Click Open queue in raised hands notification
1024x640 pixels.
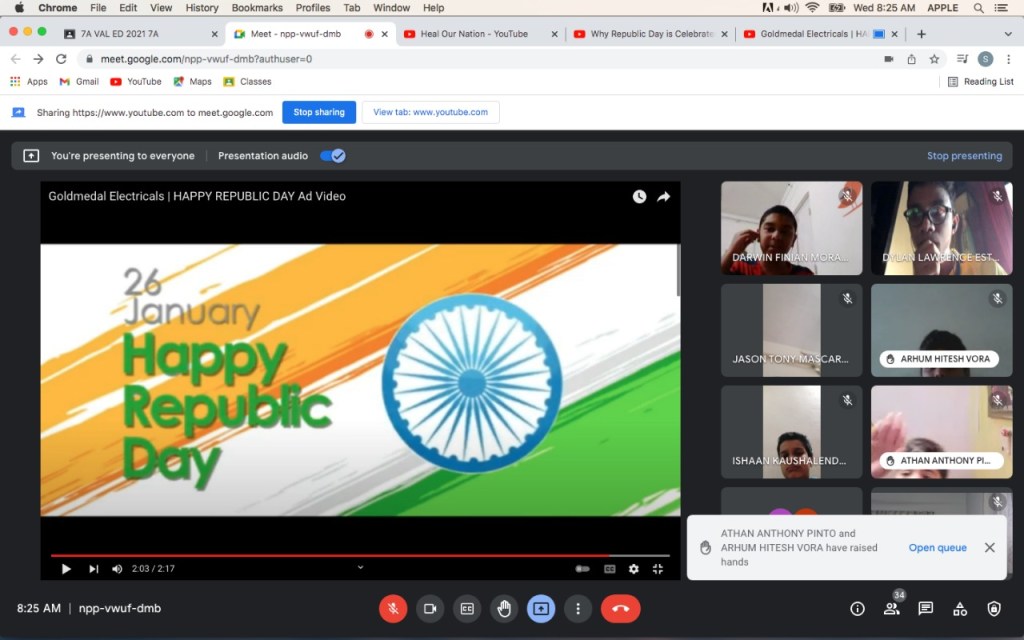click(937, 548)
